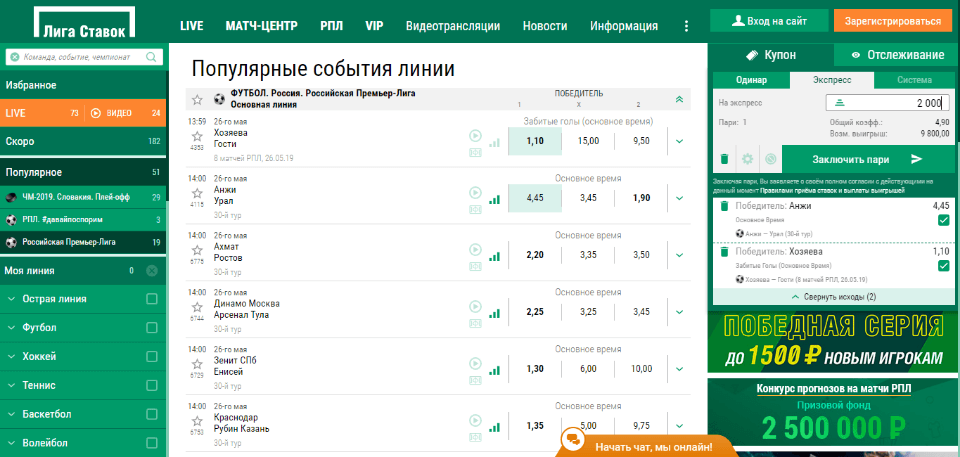This screenshot has width=960, height=457.
Task: Open the three-dot more menu in header
Action: [686, 26]
